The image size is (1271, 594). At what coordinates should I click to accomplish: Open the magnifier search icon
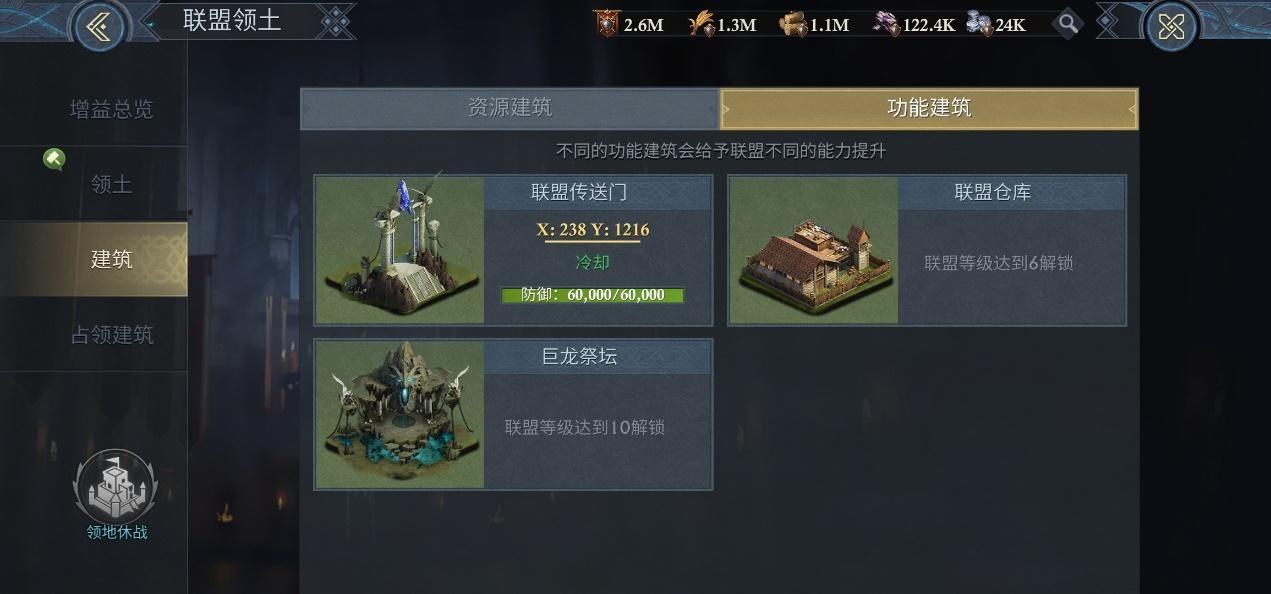1068,23
